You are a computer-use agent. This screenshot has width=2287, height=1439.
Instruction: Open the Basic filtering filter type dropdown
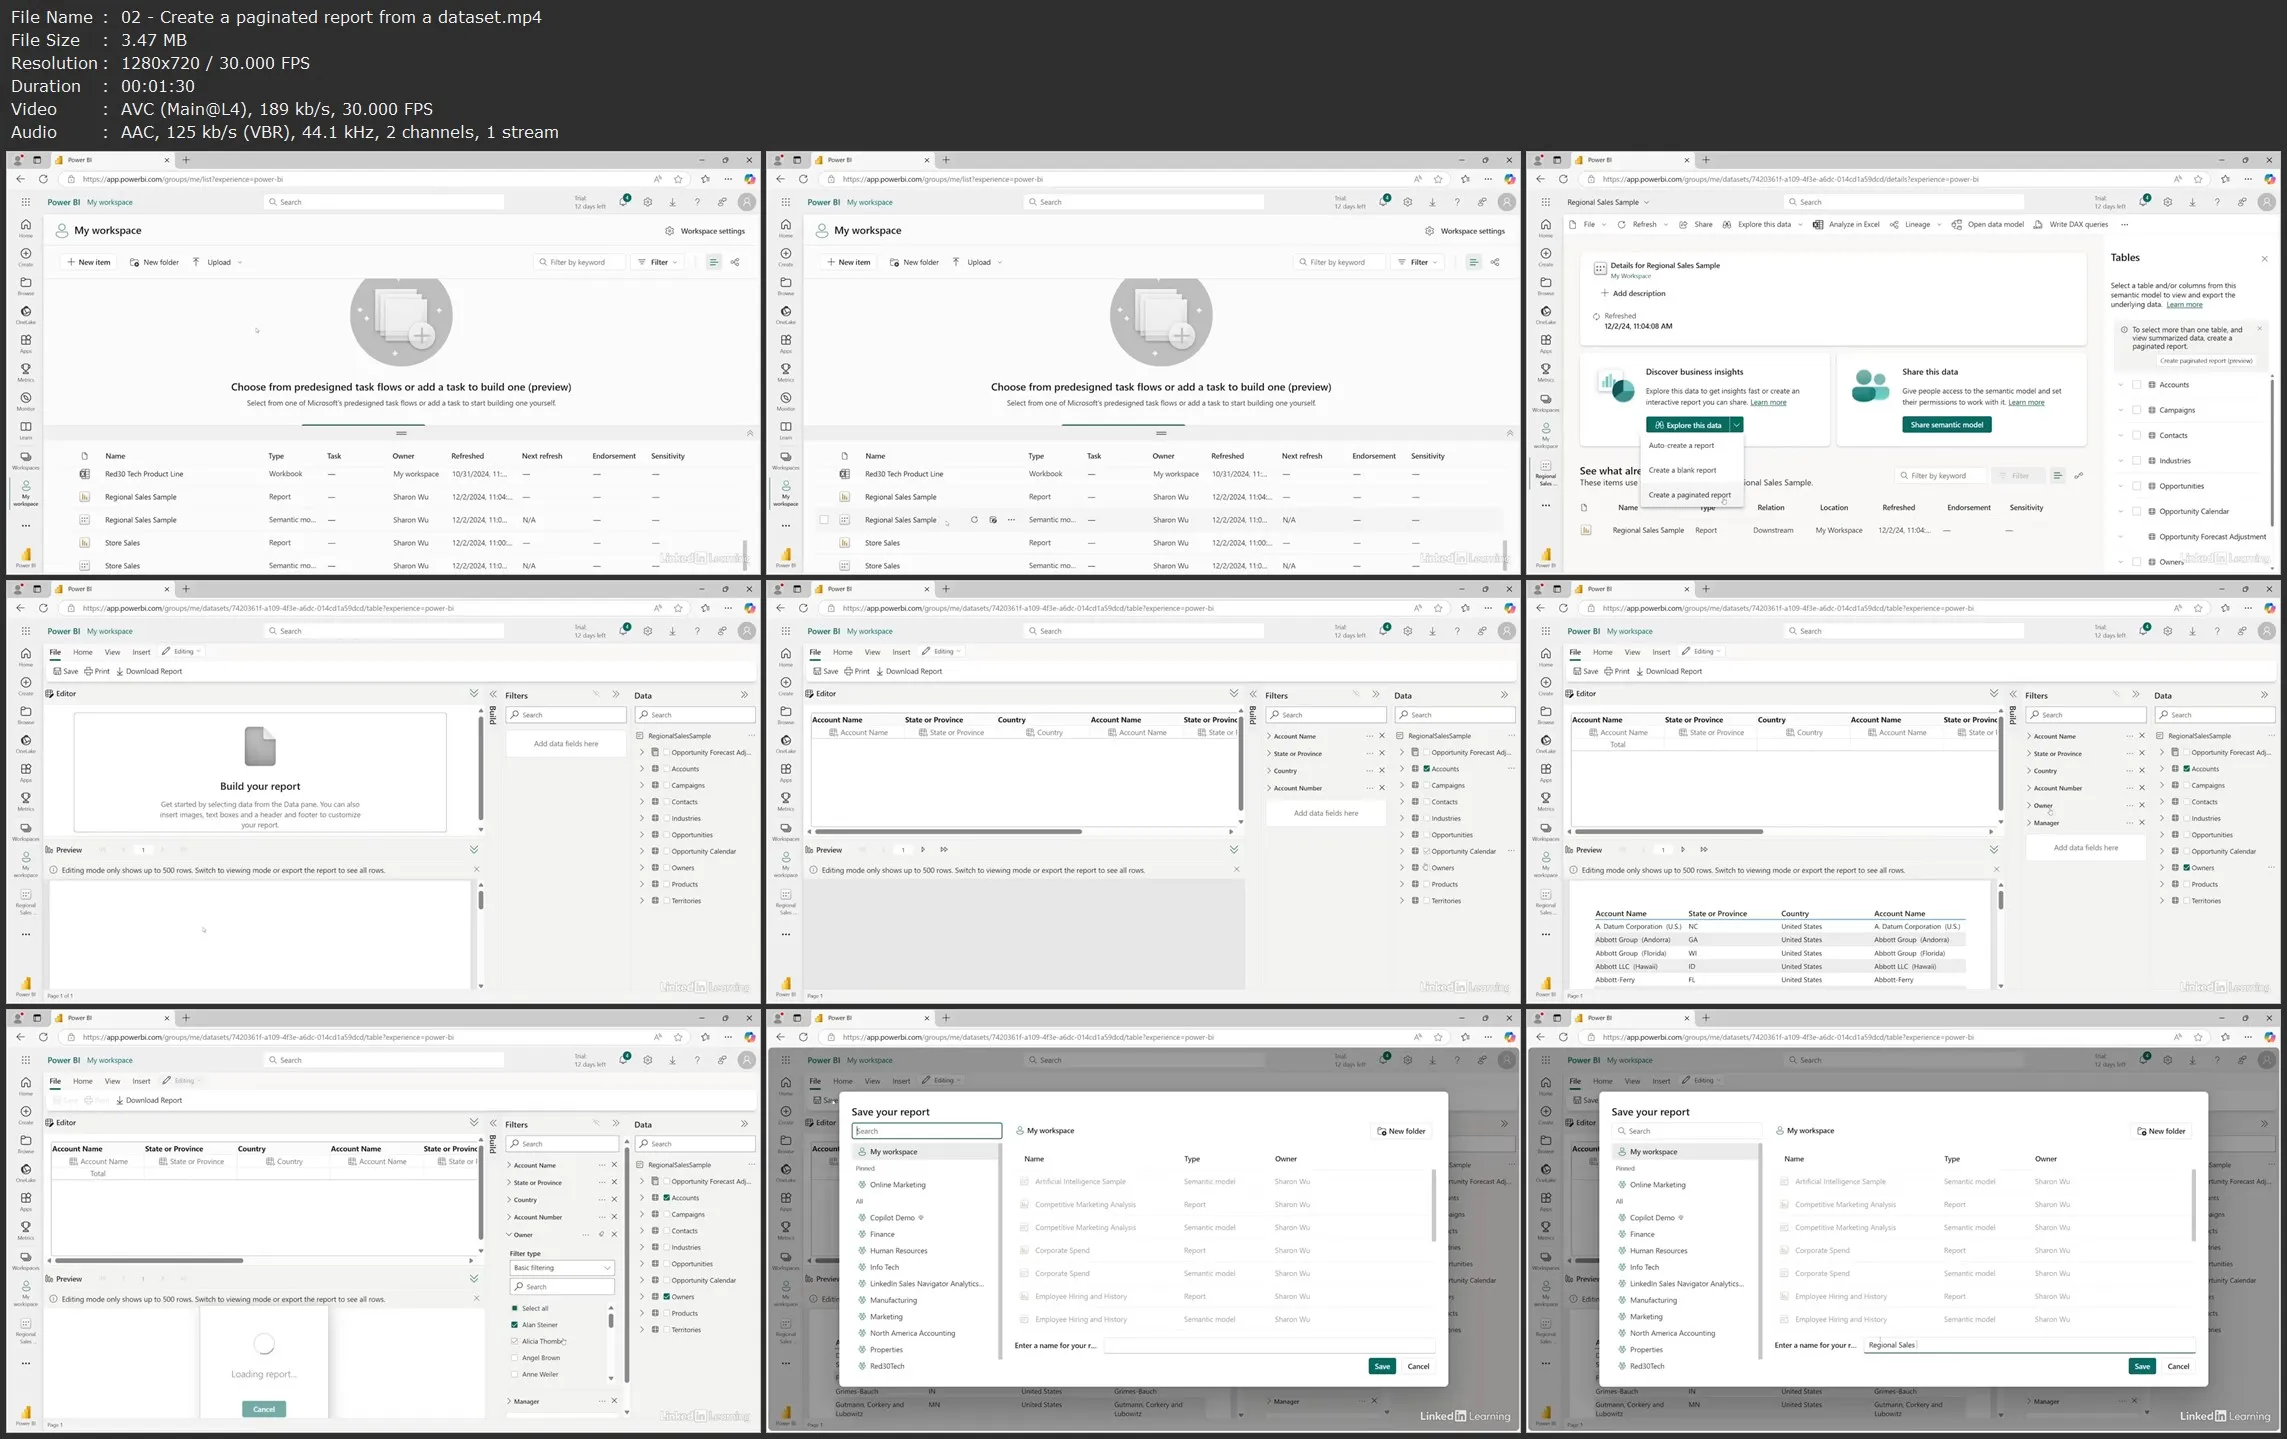pyautogui.click(x=562, y=1268)
